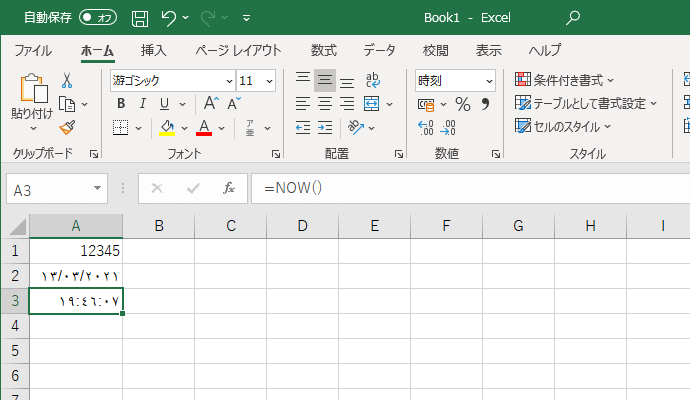Open the search magnifier in title bar

(x=573, y=18)
